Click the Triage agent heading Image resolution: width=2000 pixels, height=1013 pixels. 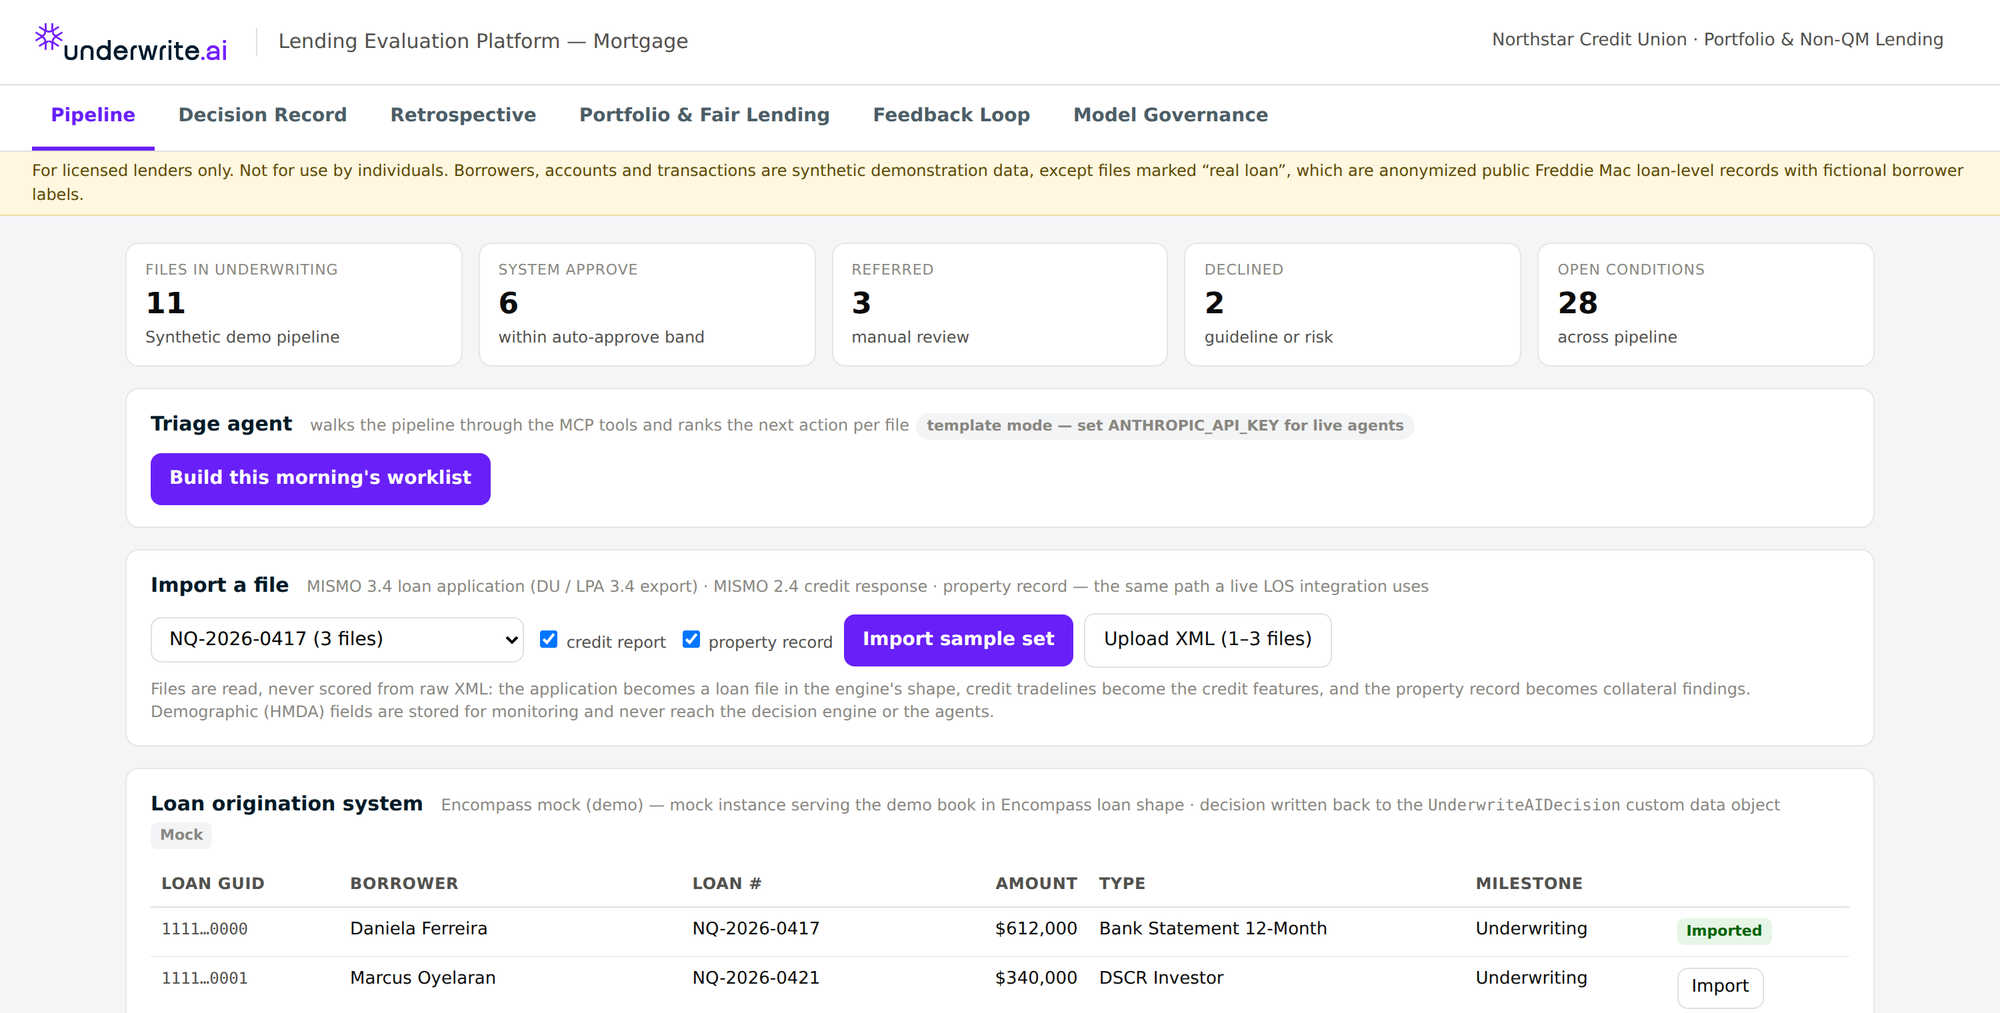[221, 424]
